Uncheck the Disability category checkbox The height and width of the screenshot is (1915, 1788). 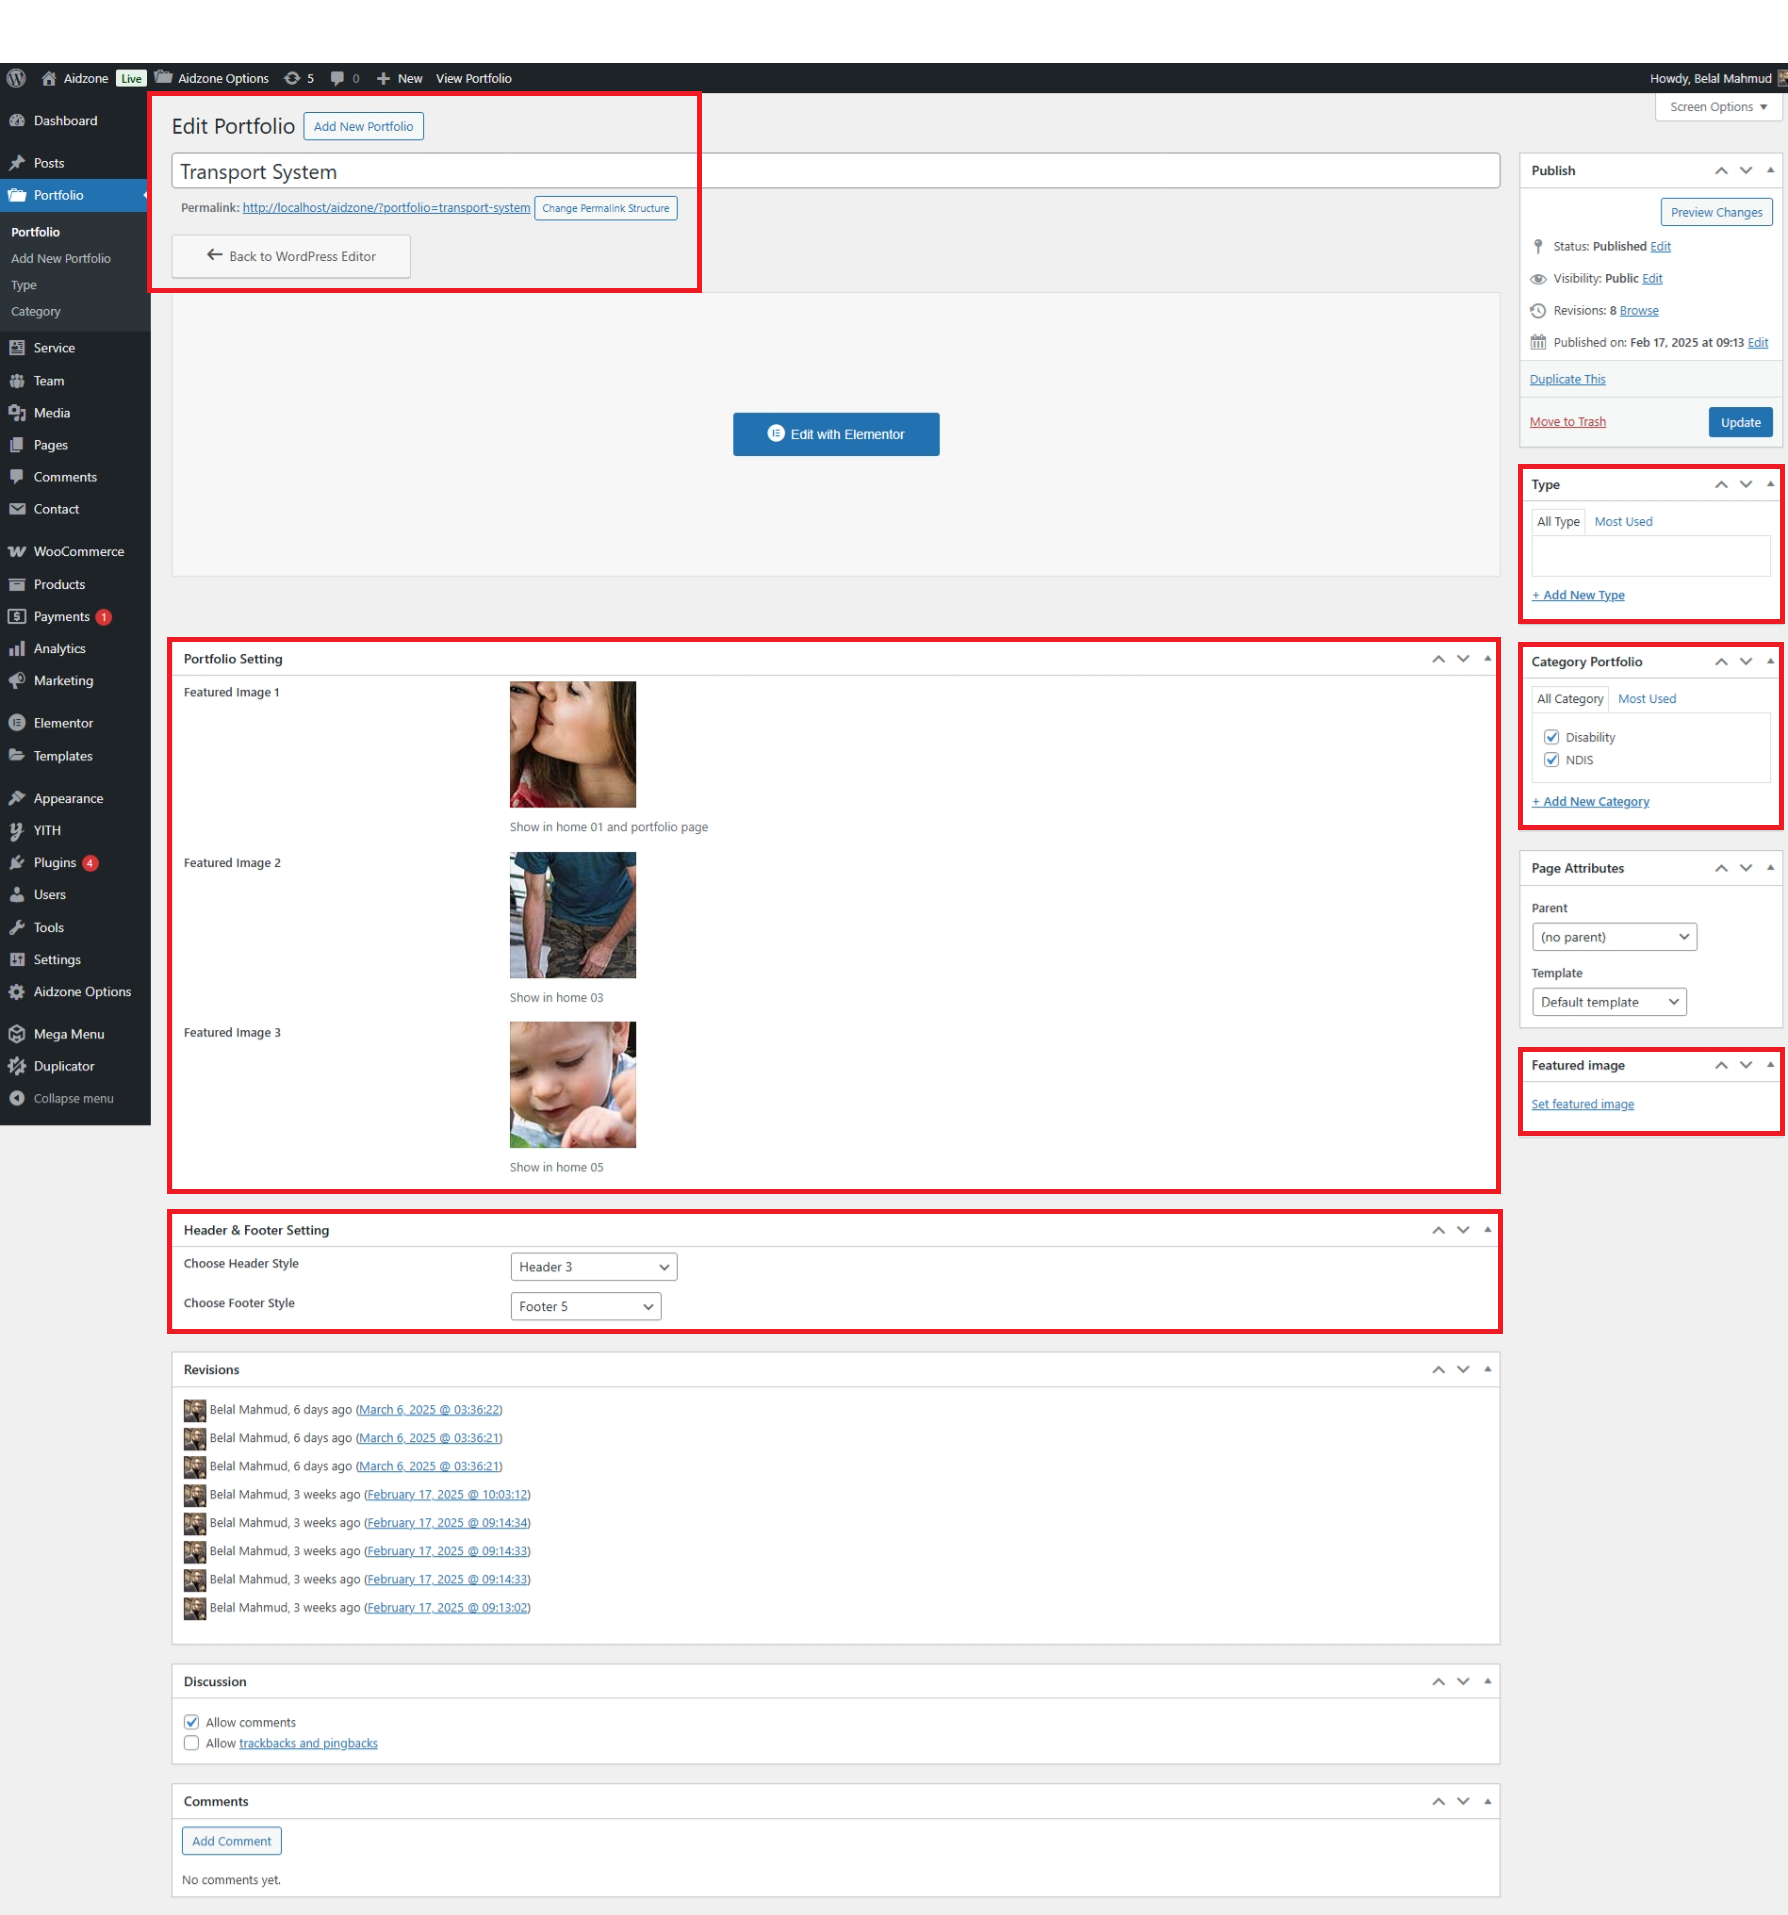click(x=1551, y=737)
